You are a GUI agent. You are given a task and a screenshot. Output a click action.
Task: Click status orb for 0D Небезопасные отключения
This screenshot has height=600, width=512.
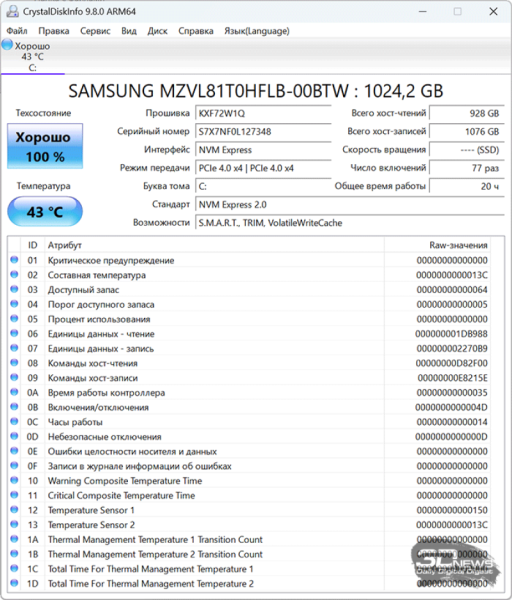click(x=14, y=436)
